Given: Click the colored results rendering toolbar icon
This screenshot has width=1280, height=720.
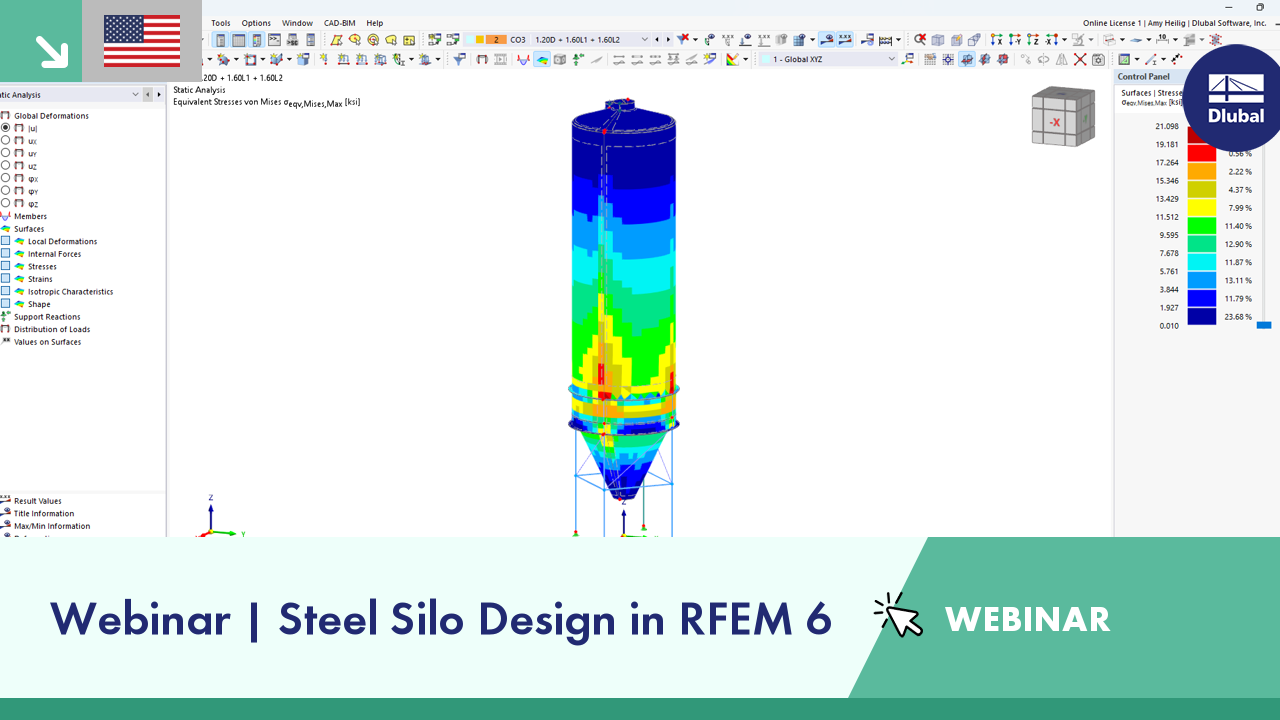Looking at the screenshot, I should click(543, 58).
